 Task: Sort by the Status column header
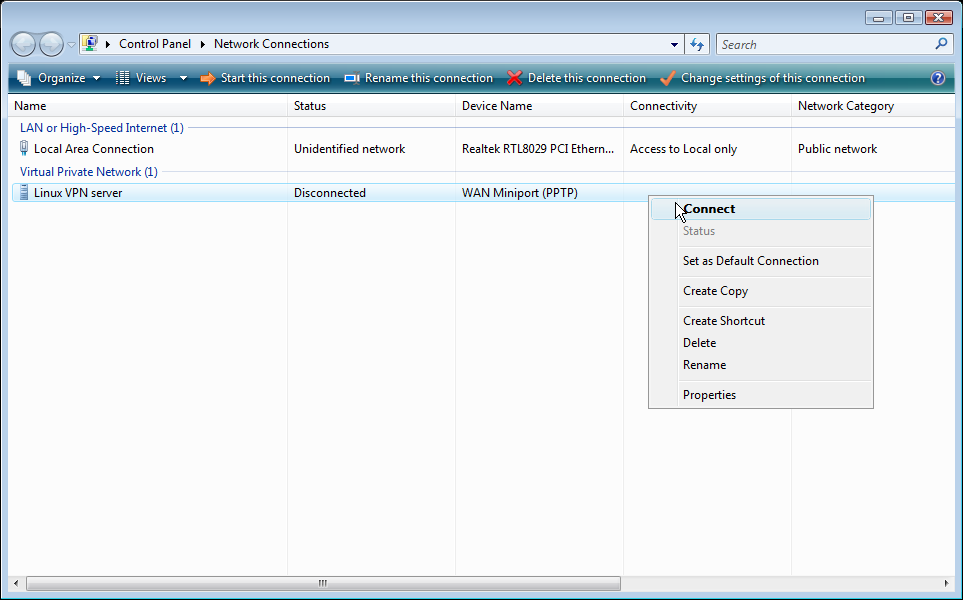(371, 106)
